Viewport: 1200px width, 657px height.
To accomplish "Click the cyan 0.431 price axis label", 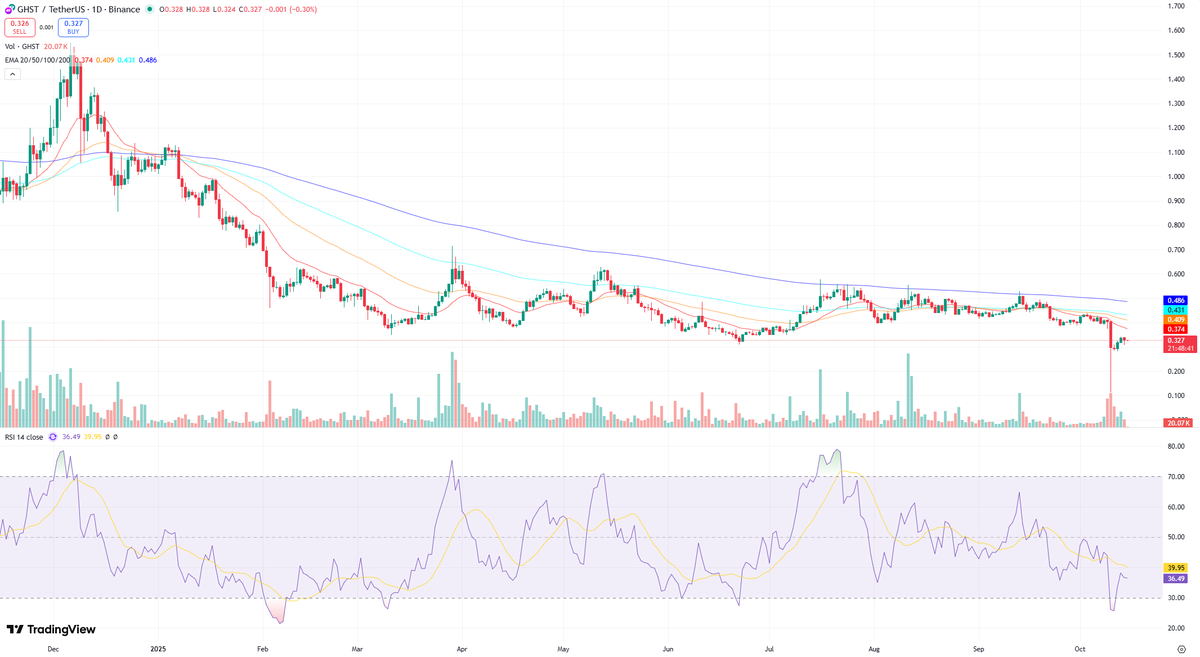I will tap(1176, 310).
